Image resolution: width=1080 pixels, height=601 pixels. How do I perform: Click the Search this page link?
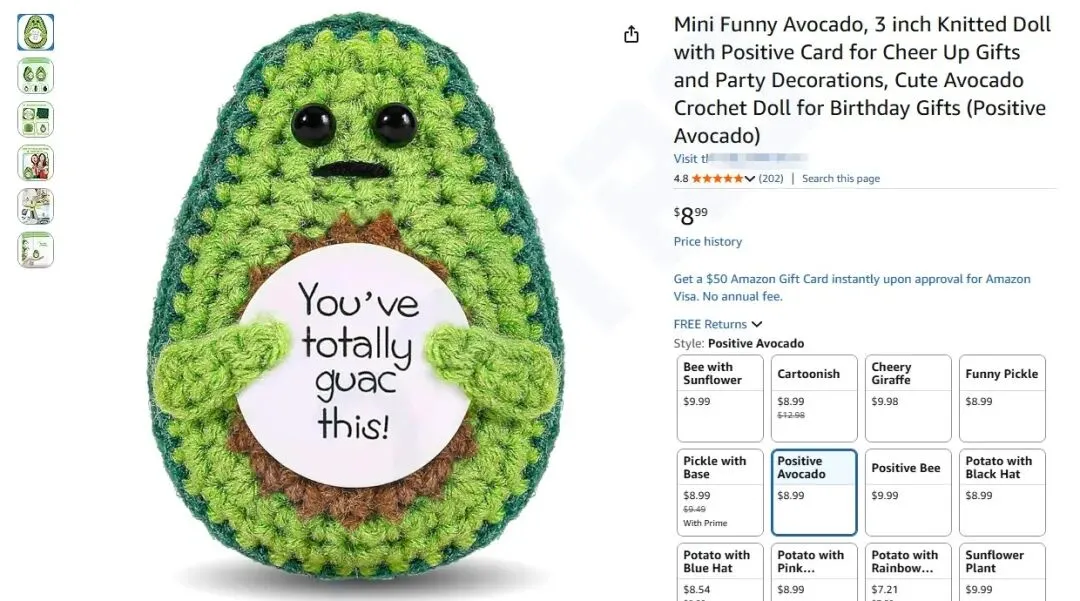click(841, 179)
